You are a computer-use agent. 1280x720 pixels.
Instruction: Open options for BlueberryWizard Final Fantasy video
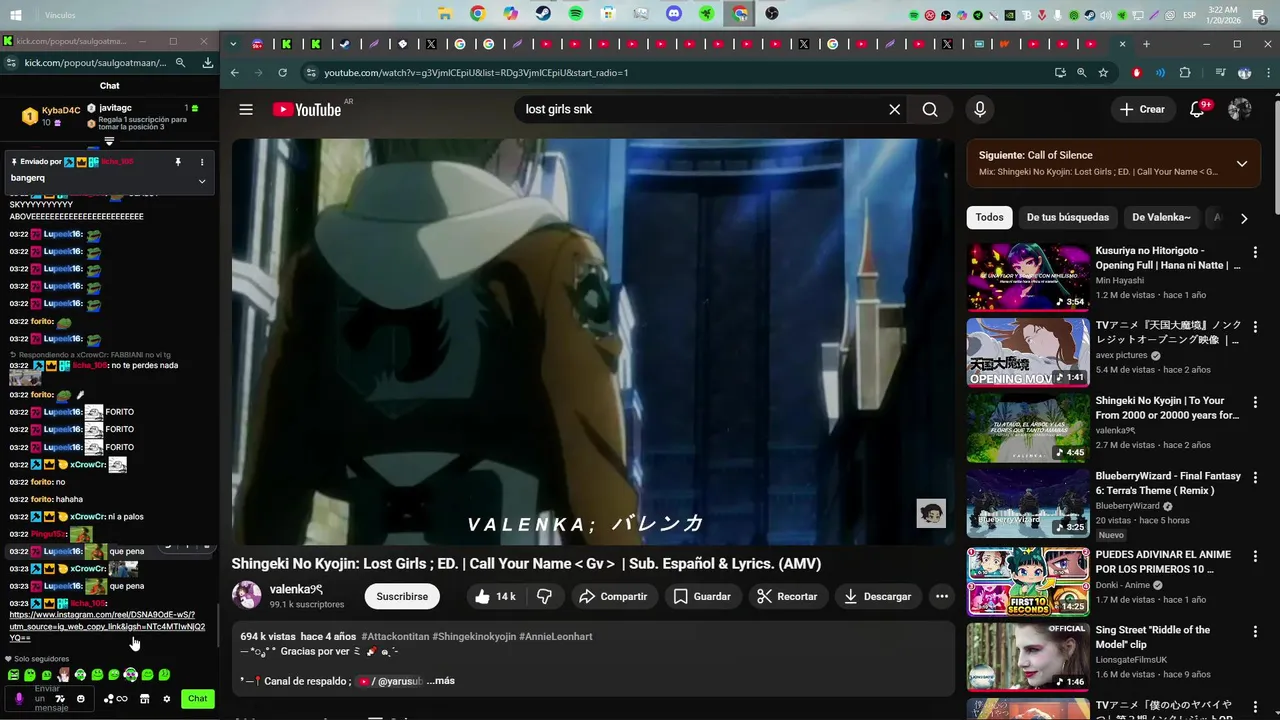tap(1255, 477)
